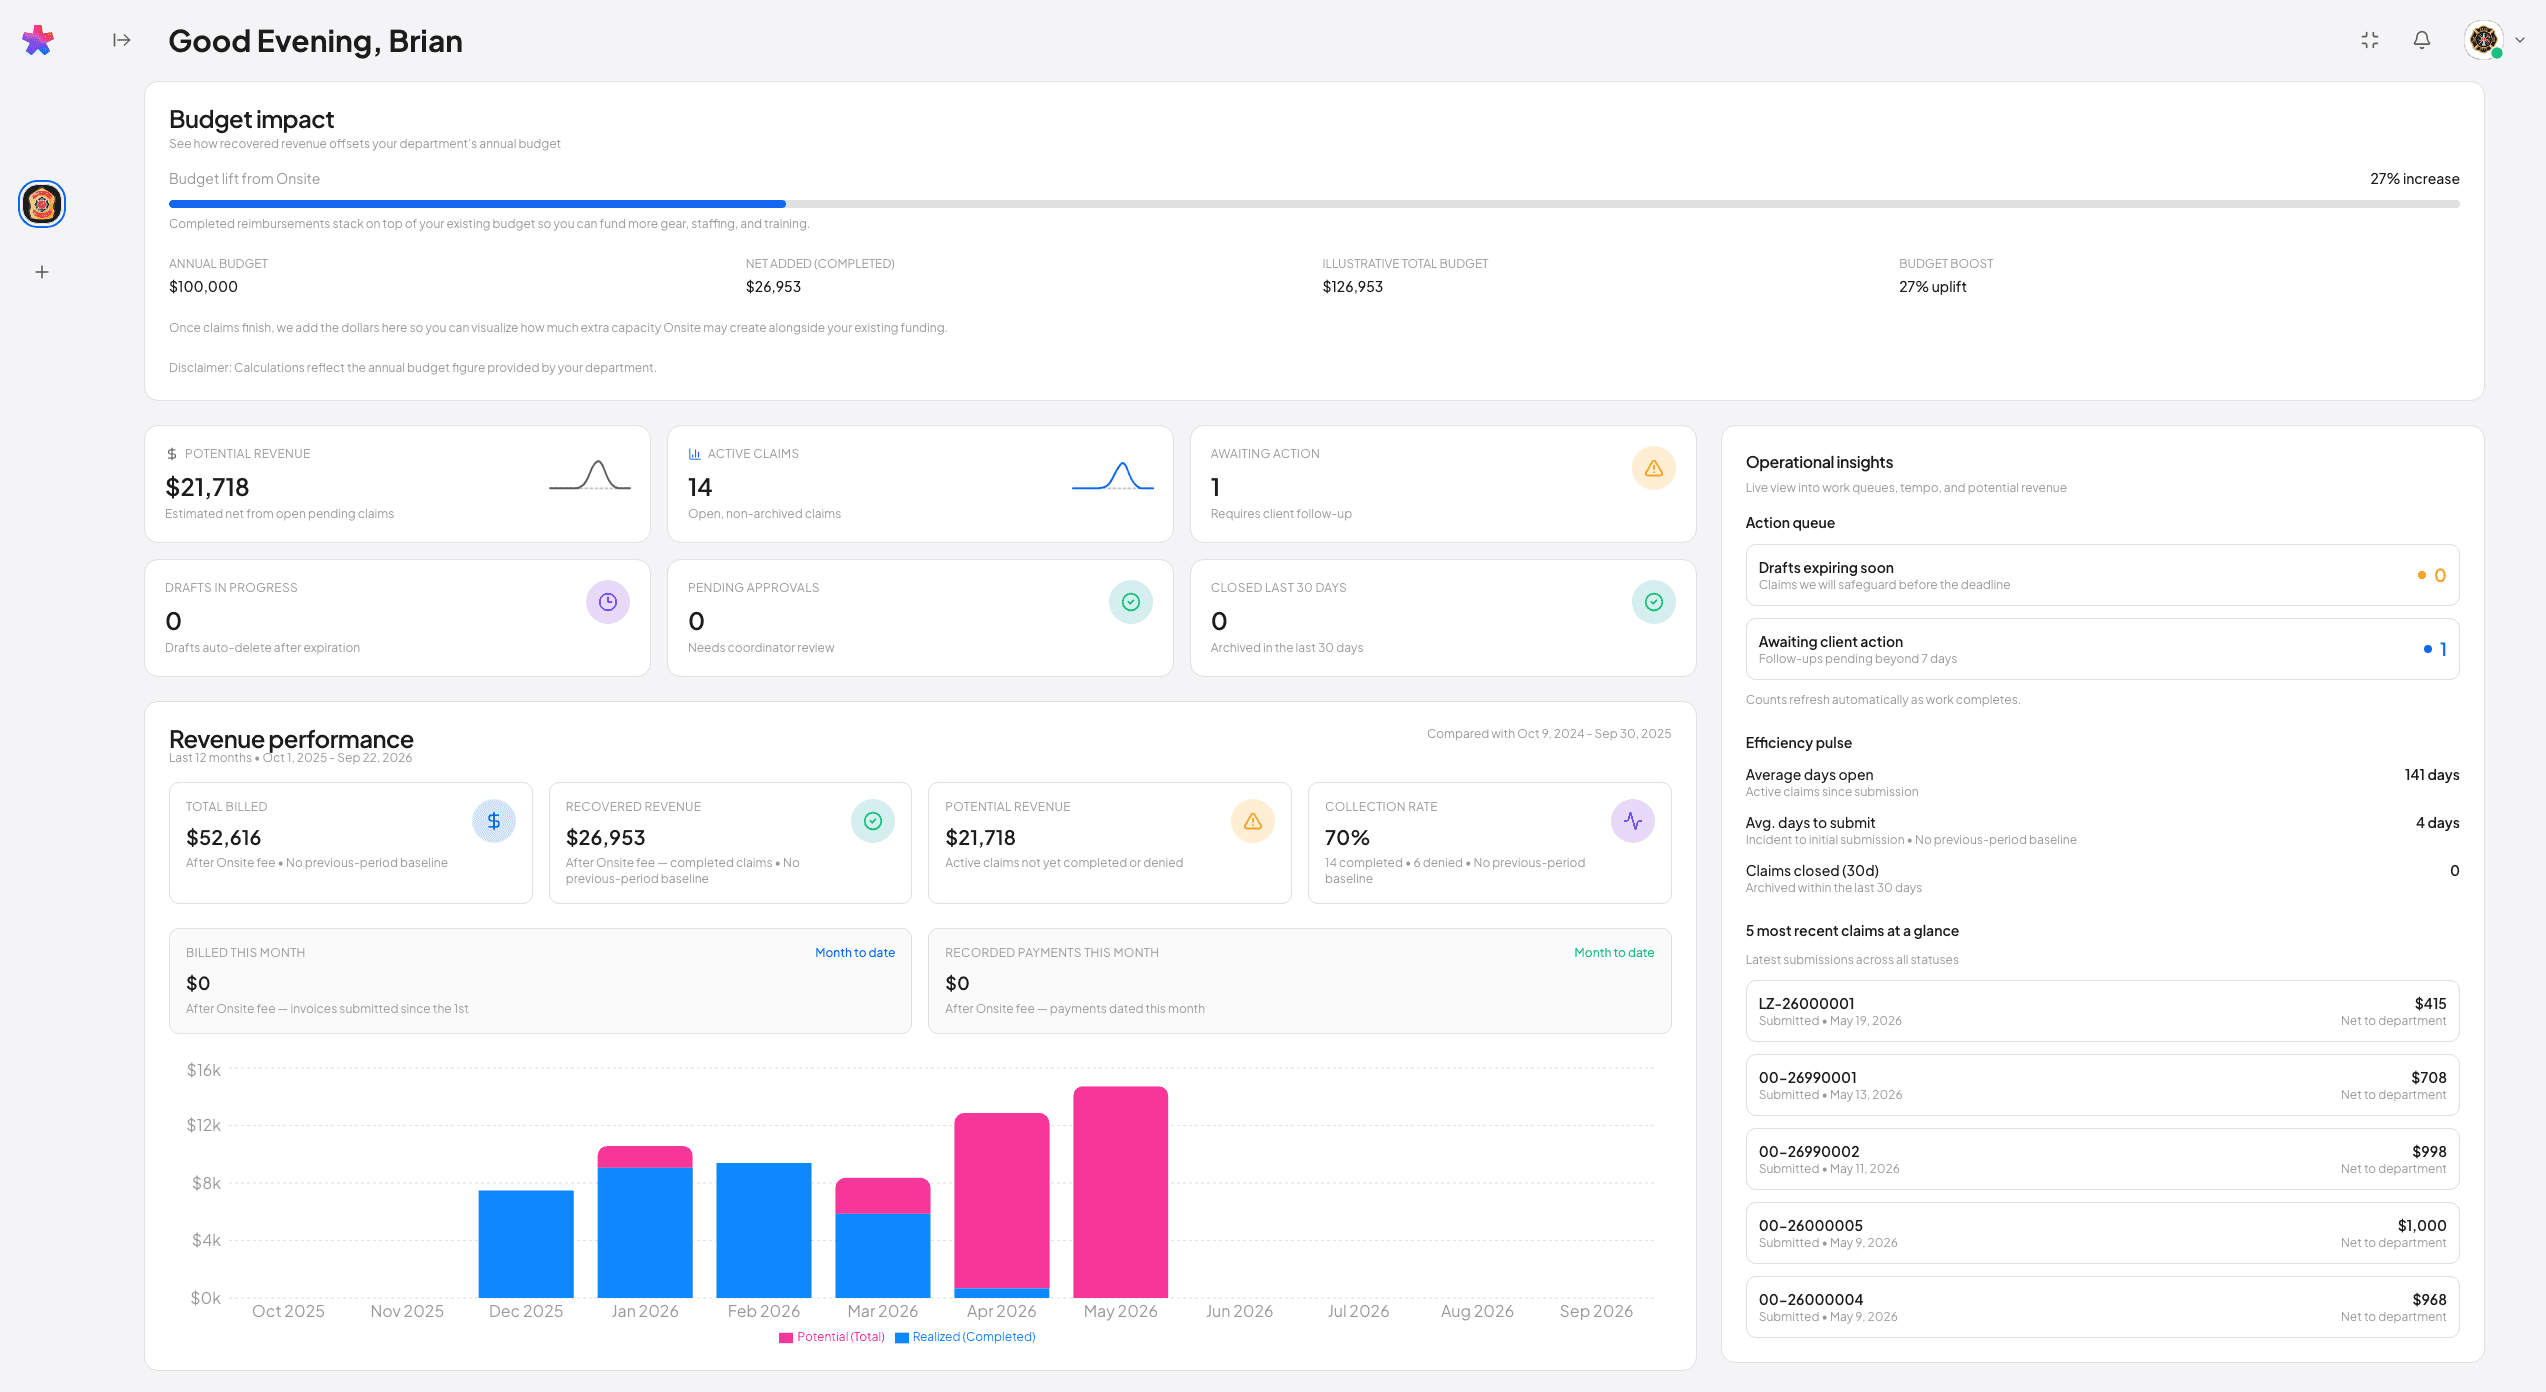
Task: Click the Pending Approvals check icon
Action: coord(1131,602)
